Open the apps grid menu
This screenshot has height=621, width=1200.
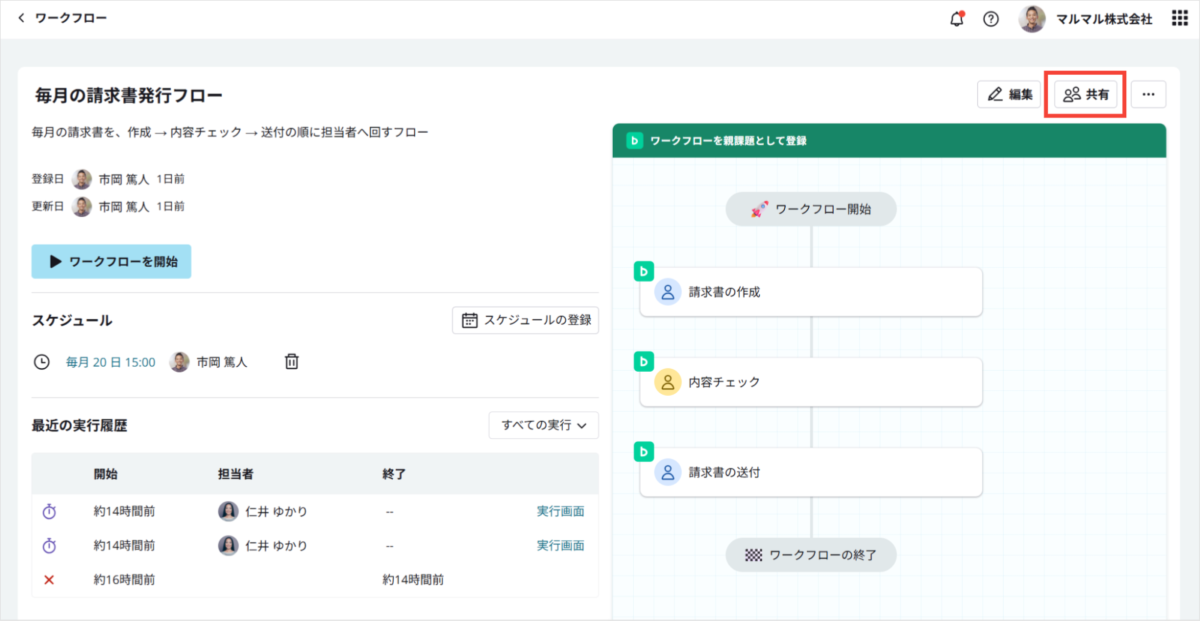click(1179, 19)
